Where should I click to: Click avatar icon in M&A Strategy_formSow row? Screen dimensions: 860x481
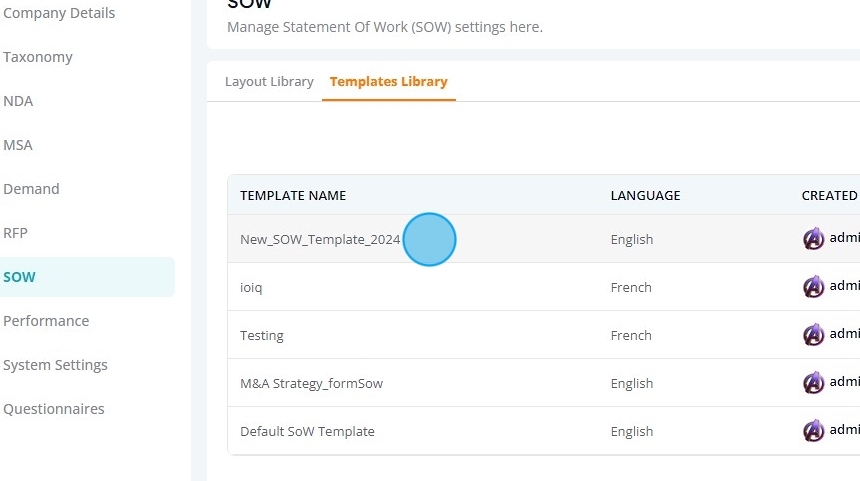814,383
